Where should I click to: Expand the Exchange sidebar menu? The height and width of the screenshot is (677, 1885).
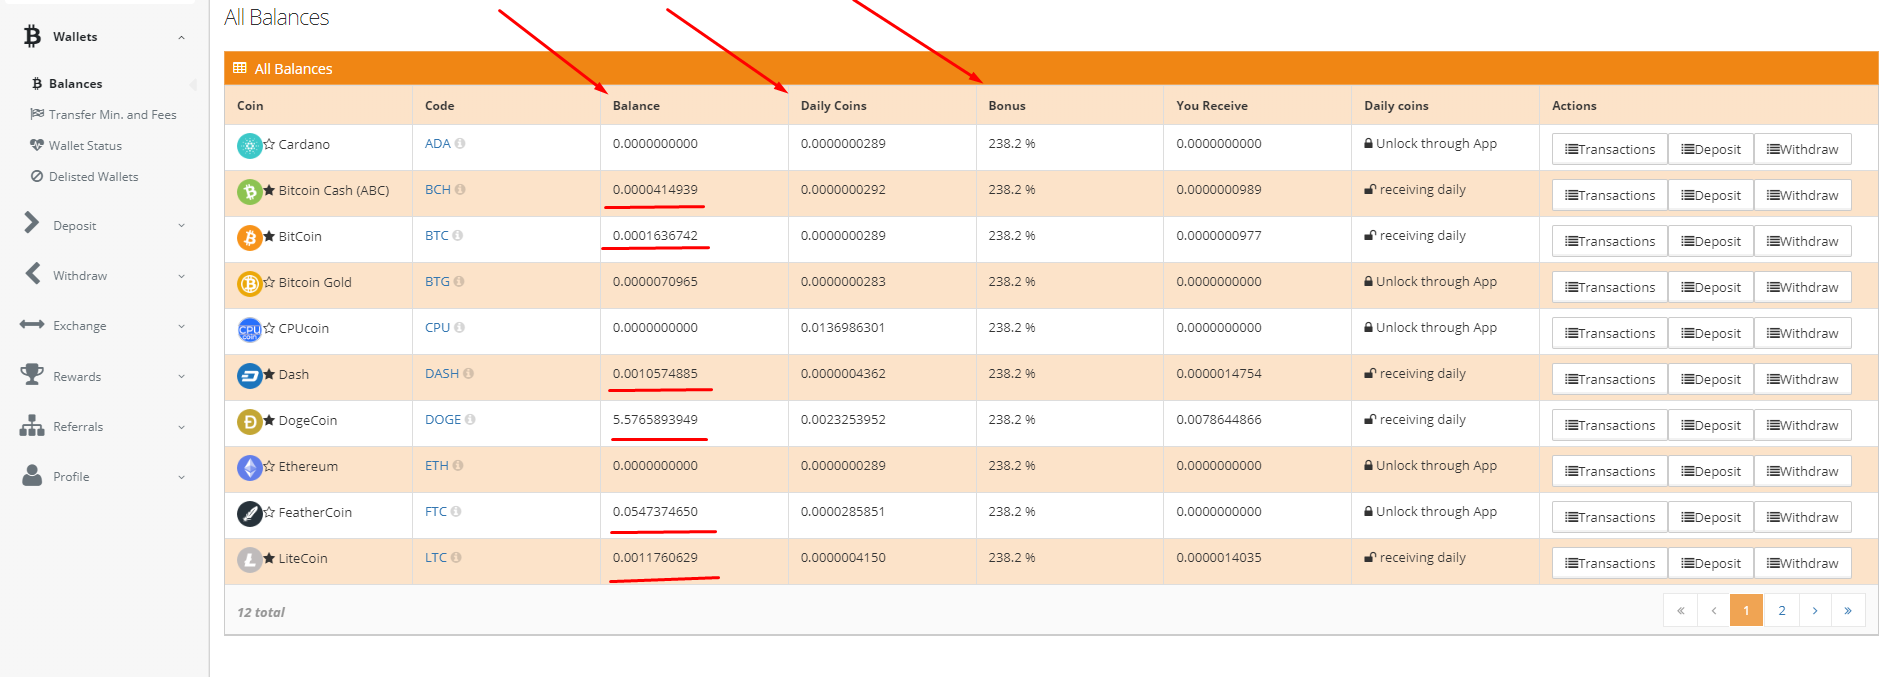coord(104,325)
